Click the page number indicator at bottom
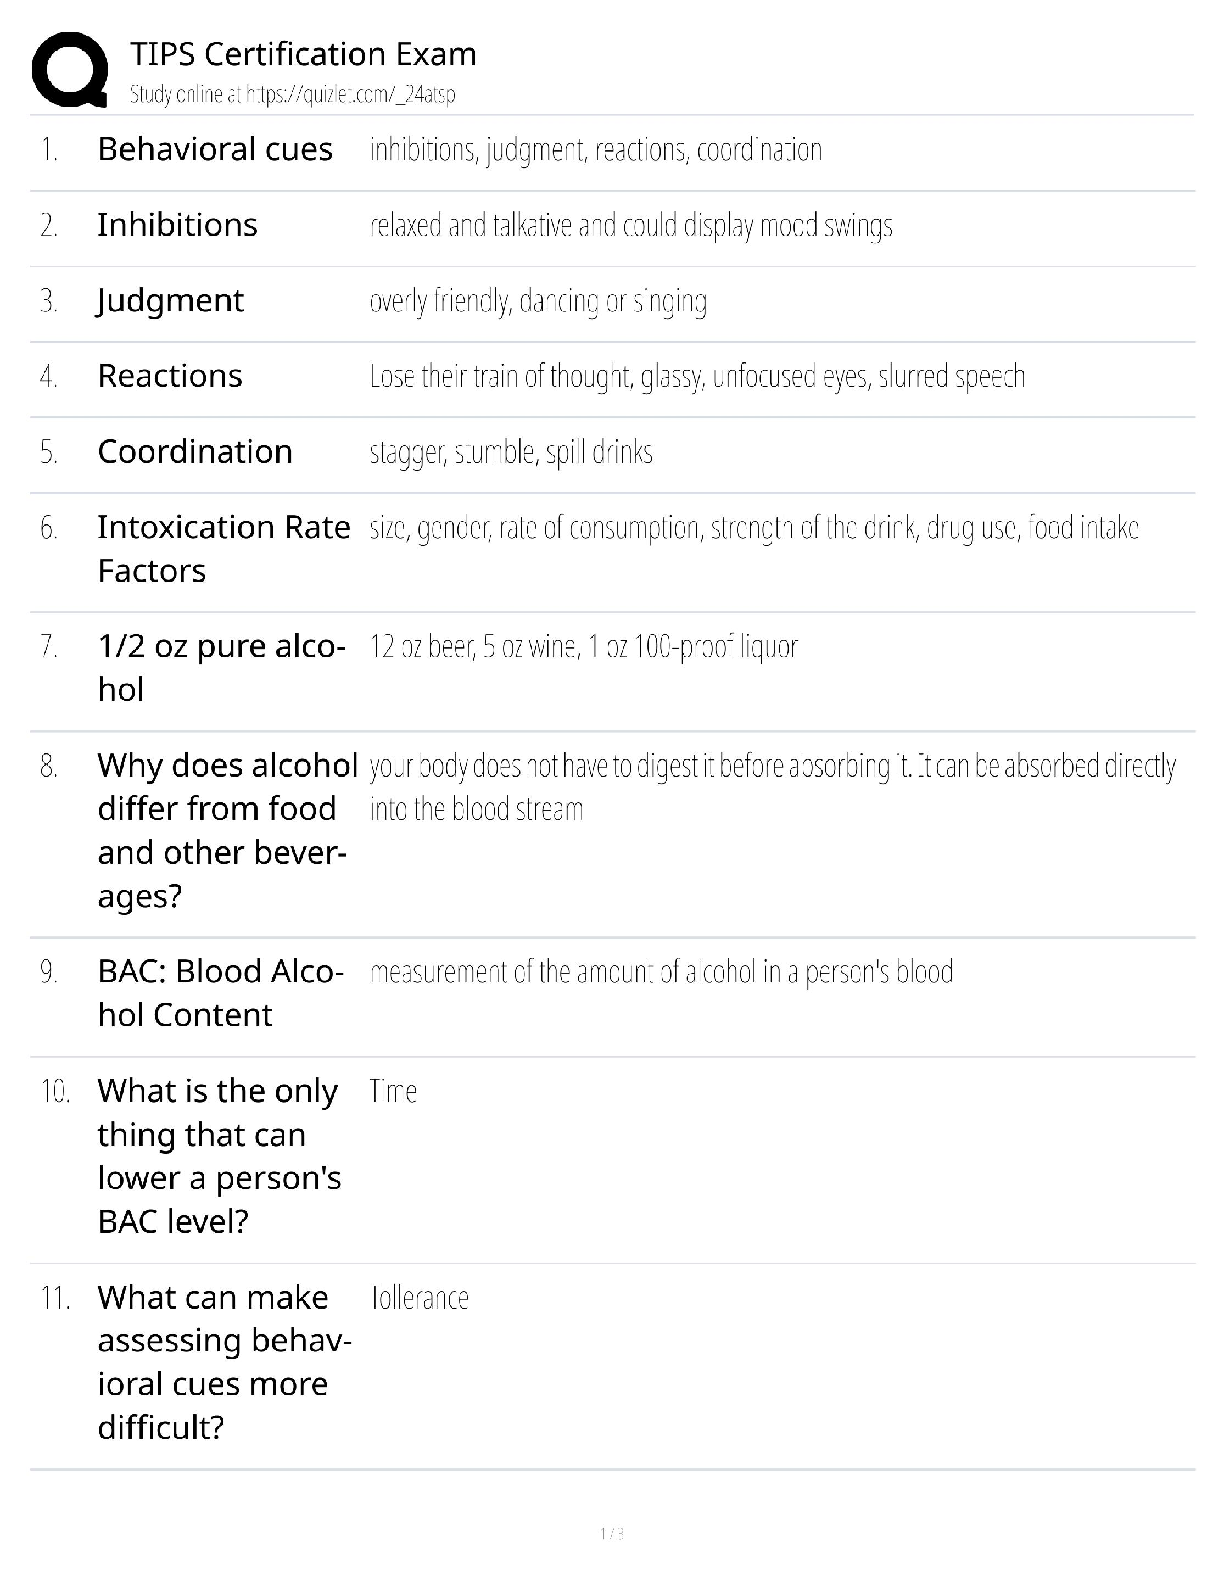The height and width of the screenshot is (1584, 1224). [611, 1533]
